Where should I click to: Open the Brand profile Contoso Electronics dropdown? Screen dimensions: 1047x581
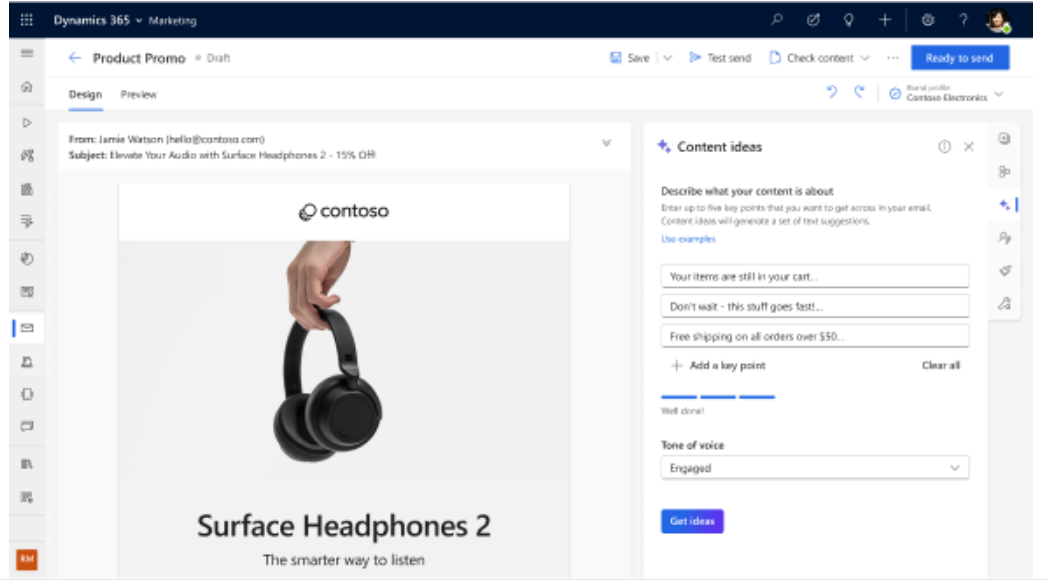pos(946,93)
